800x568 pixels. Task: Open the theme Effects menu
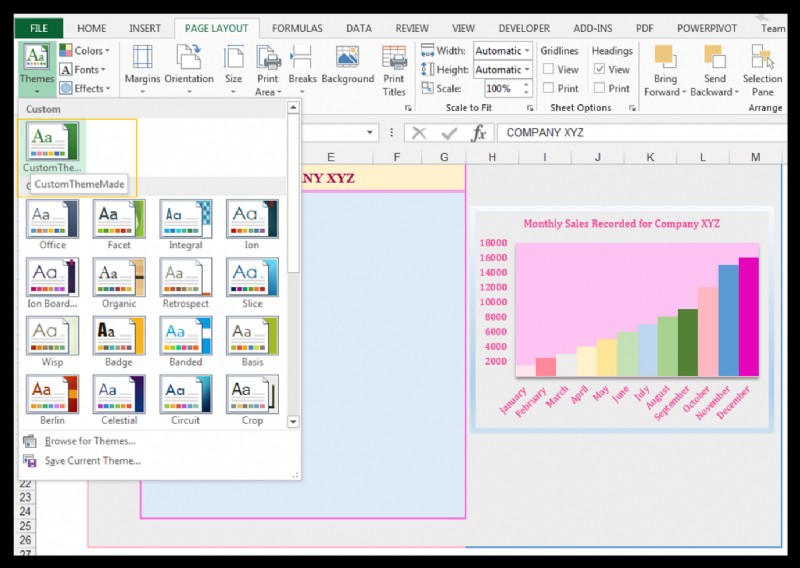click(85, 88)
